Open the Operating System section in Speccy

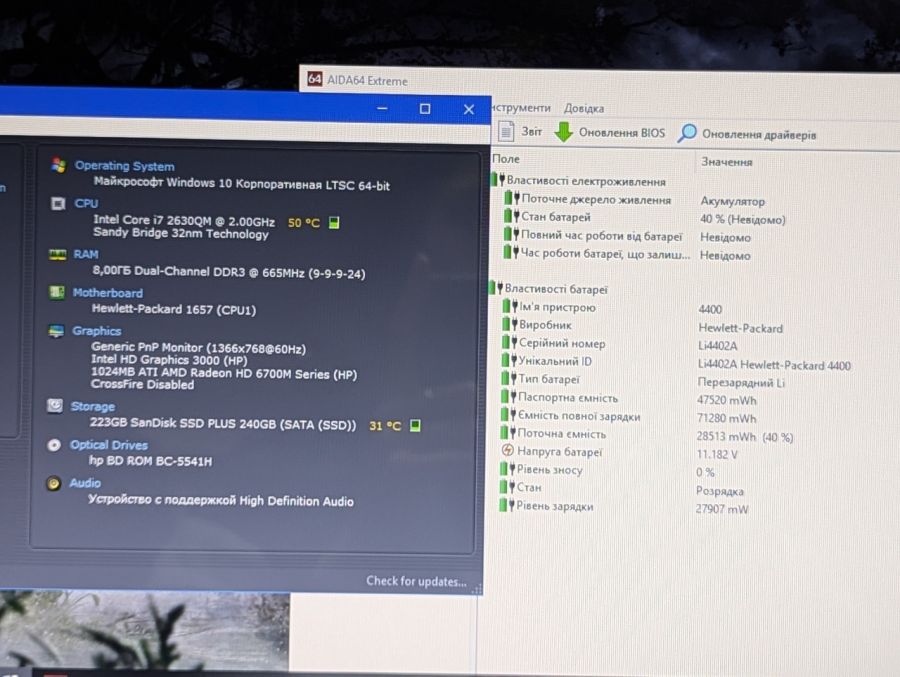[125, 166]
